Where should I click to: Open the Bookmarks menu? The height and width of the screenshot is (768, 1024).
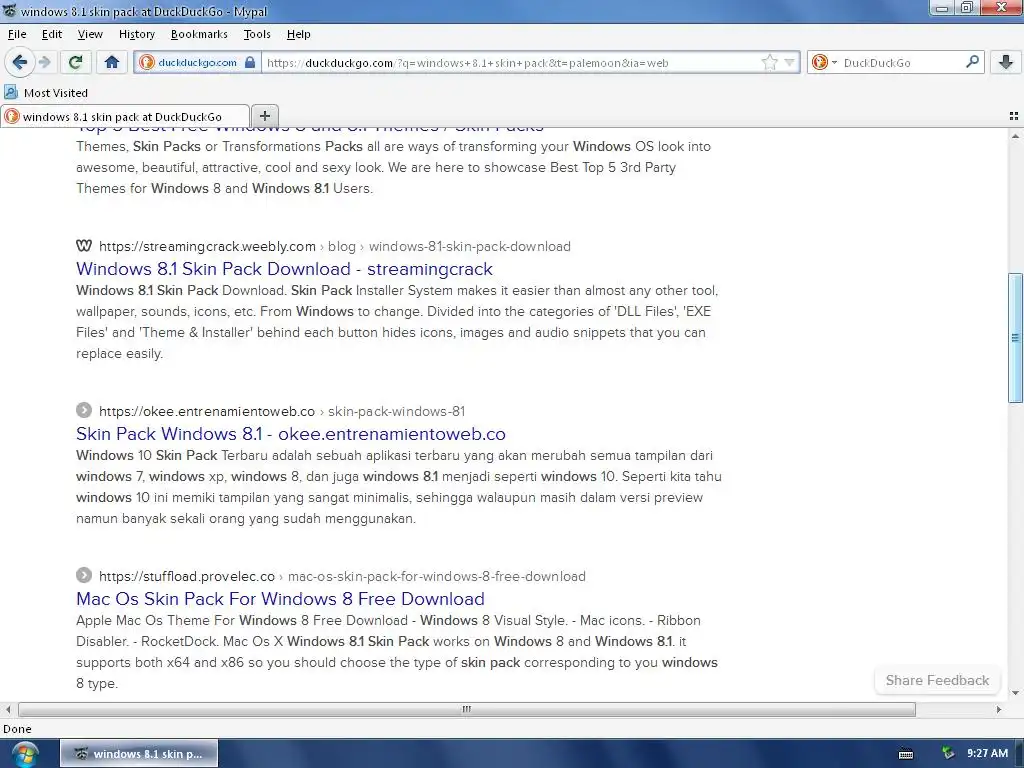199,34
